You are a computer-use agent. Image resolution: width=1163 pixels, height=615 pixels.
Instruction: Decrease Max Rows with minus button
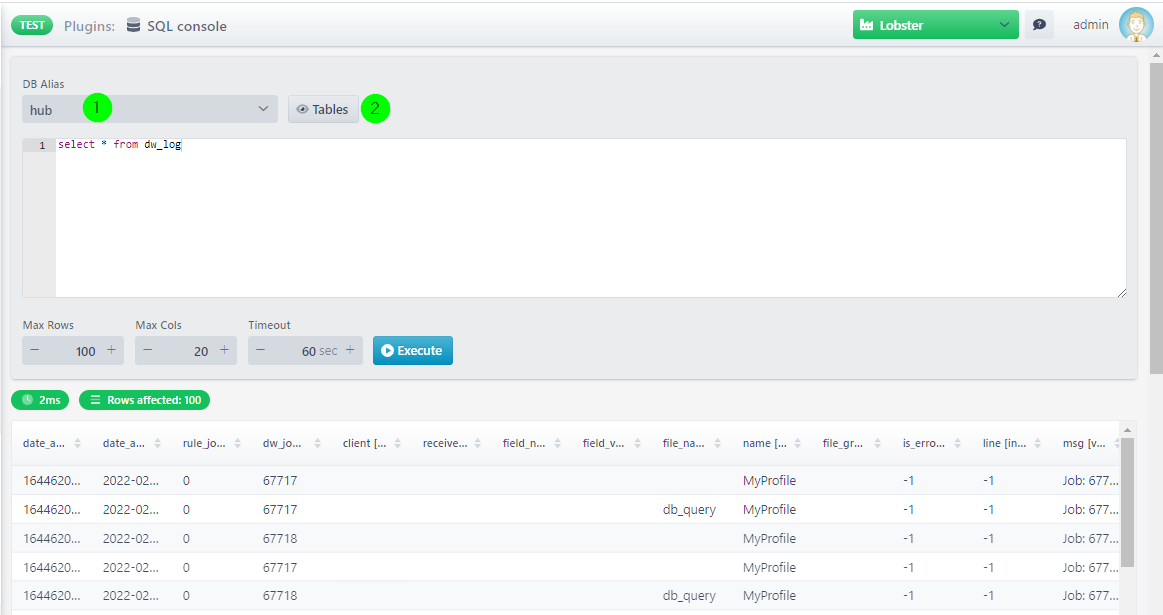click(35, 350)
